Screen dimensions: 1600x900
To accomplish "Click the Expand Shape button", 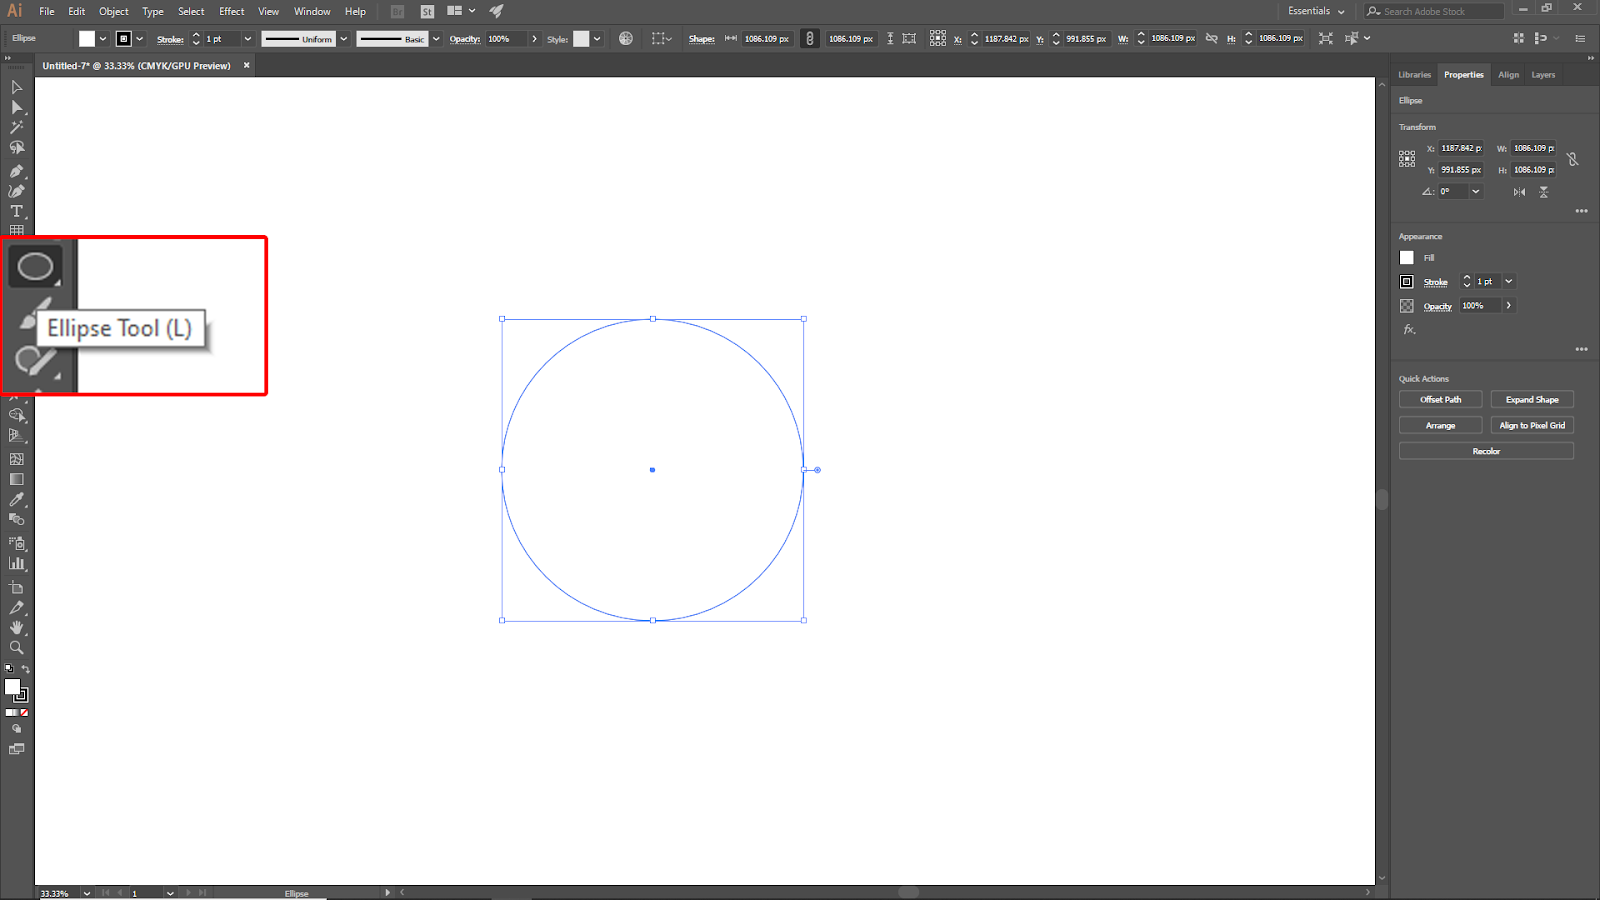I will click(x=1532, y=400).
